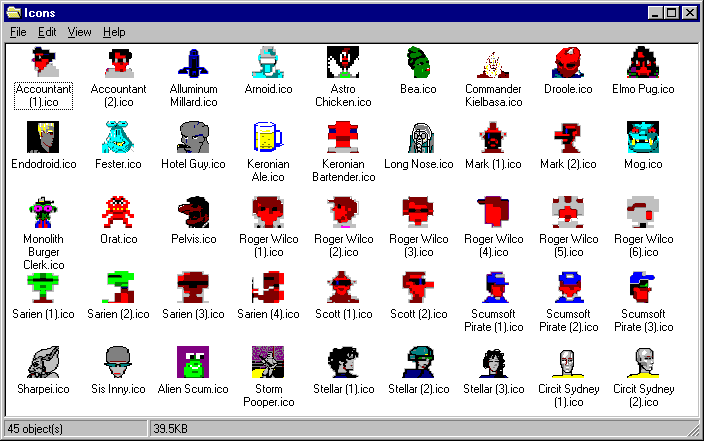Image resolution: width=704 pixels, height=441 pixels.
Task: Select the Orat.ico icon
Action: (119, 212)
